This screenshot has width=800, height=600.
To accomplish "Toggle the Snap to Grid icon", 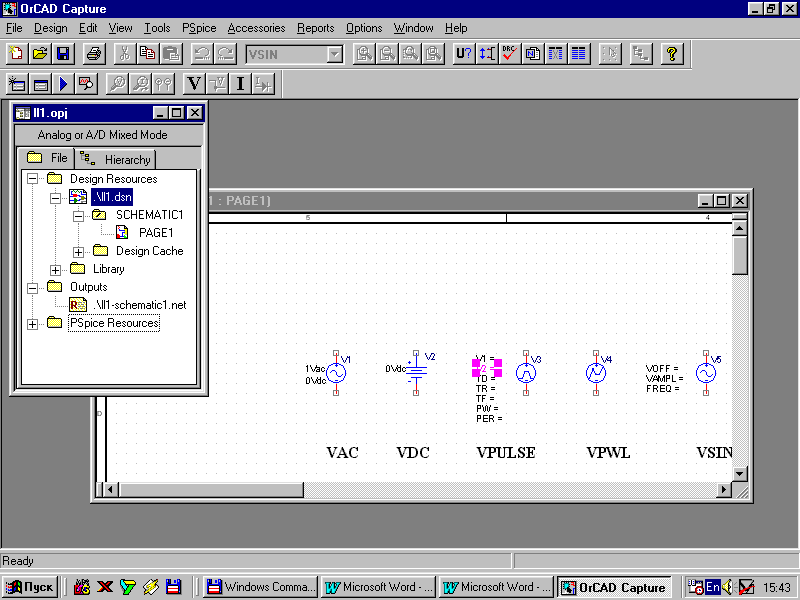I will pyautogui.click(x=610, y=54).
